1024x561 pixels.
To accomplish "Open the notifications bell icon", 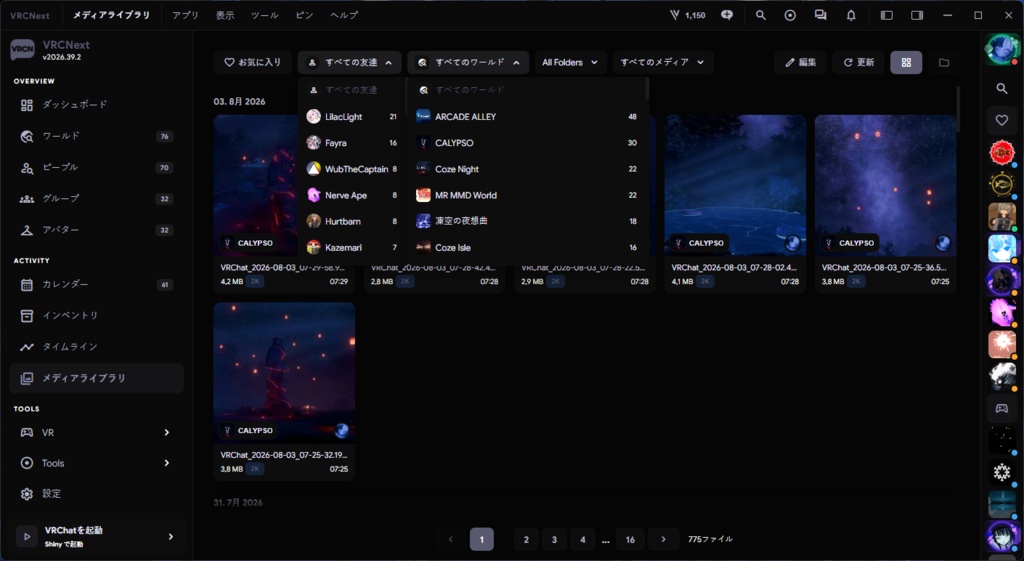I will pos(851,15).
